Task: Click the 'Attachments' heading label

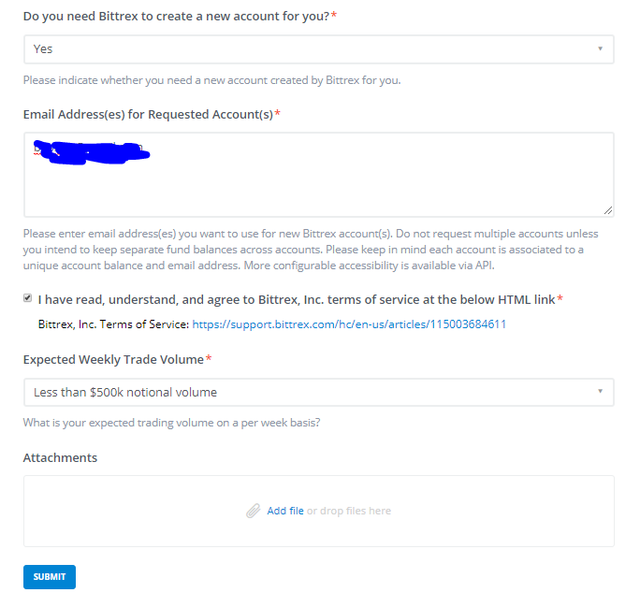Action: 60,457
